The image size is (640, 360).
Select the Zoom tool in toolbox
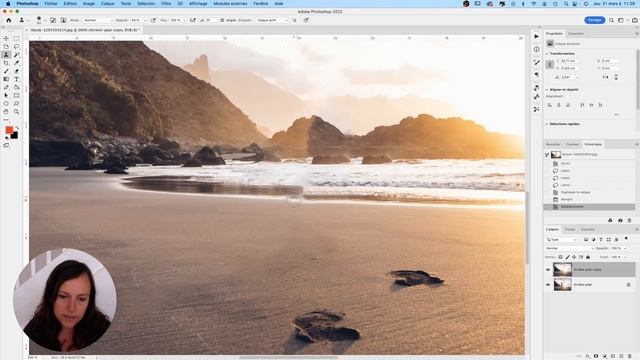point(16,111)
